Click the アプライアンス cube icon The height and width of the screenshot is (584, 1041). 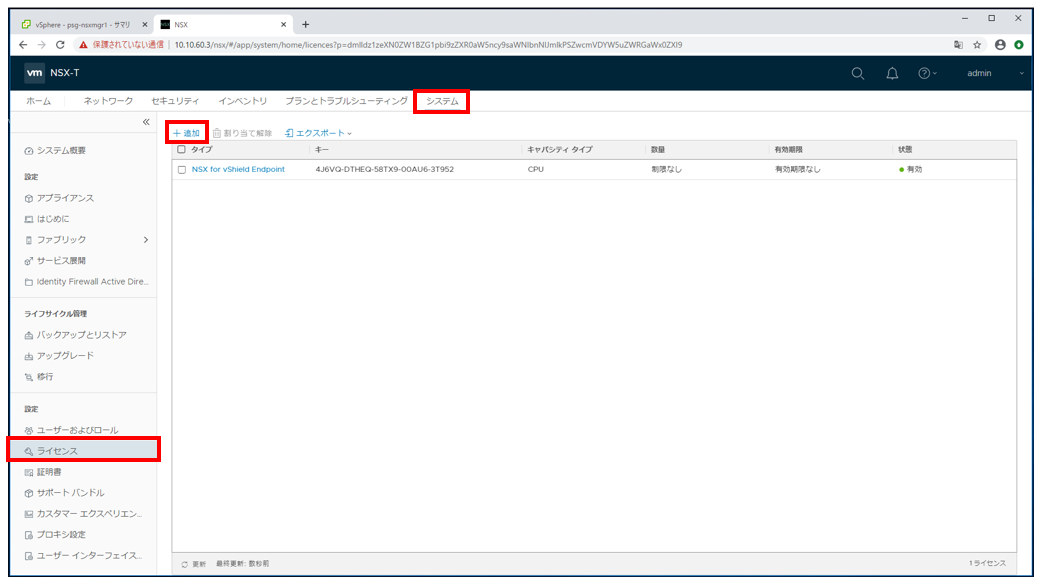(29, 198)
